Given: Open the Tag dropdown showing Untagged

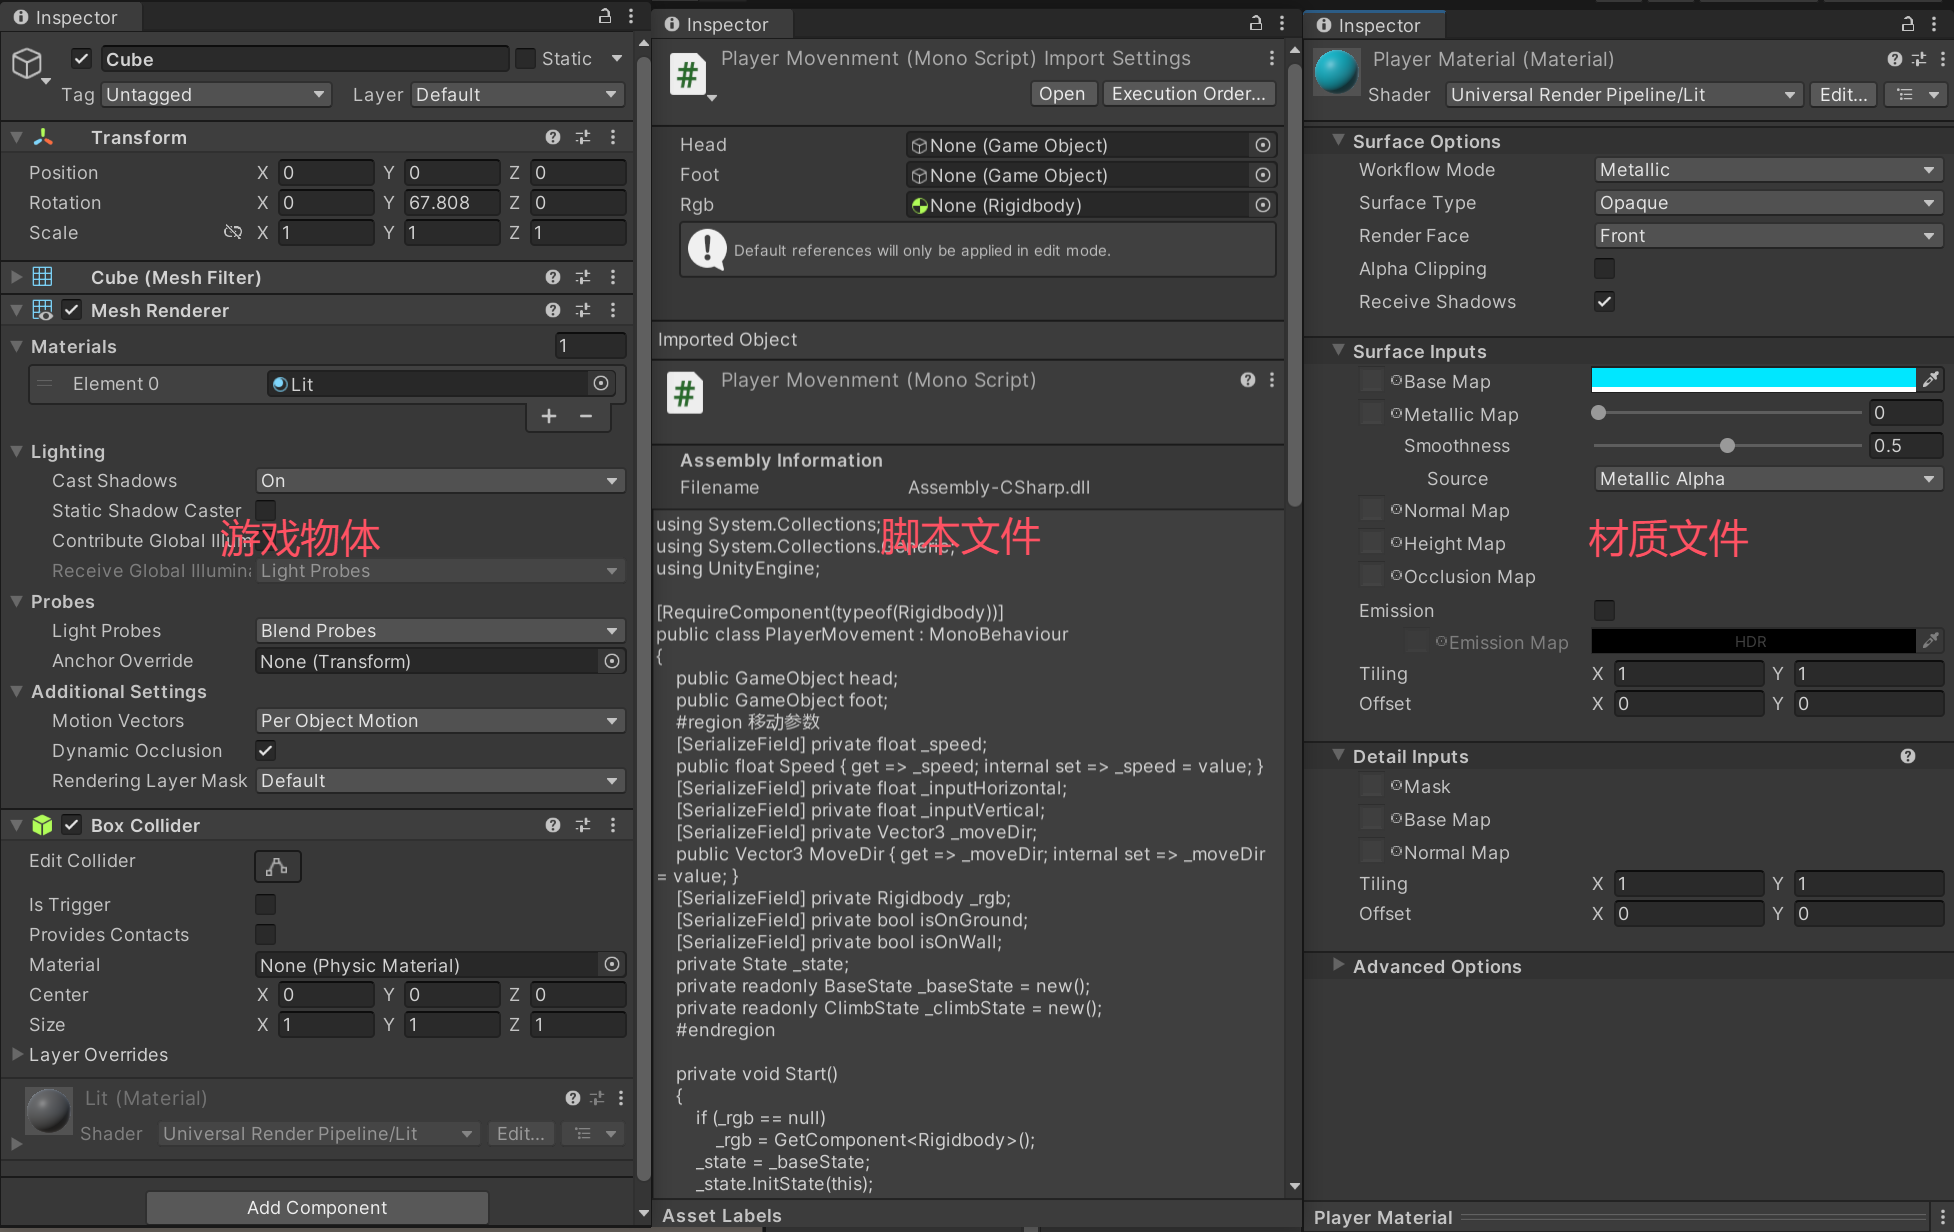Looking at the screenshot, I should point(216,94).
